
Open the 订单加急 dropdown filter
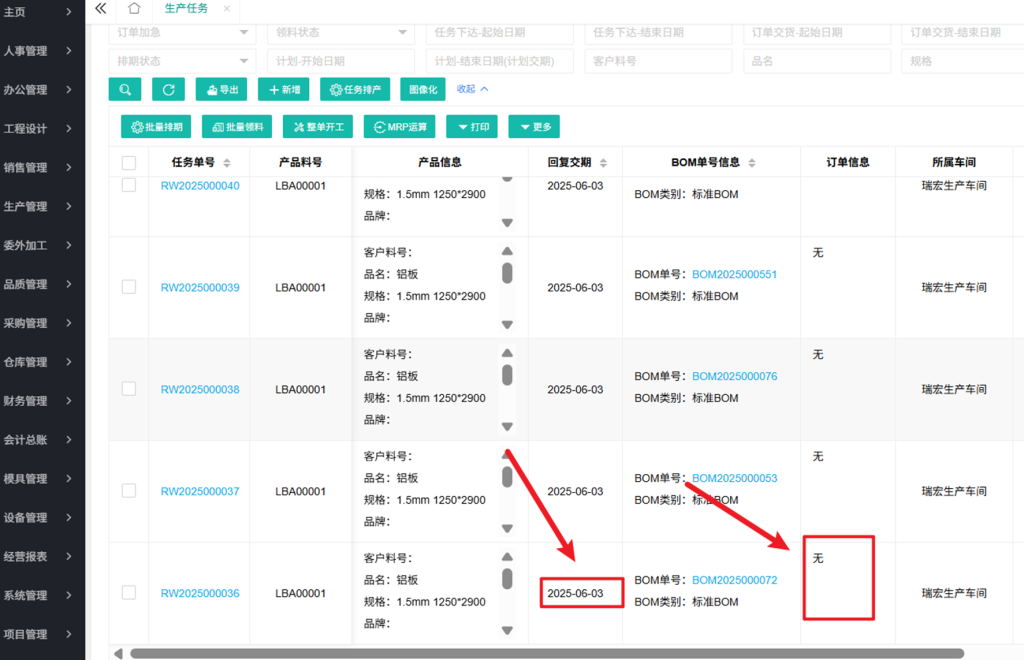181,33
